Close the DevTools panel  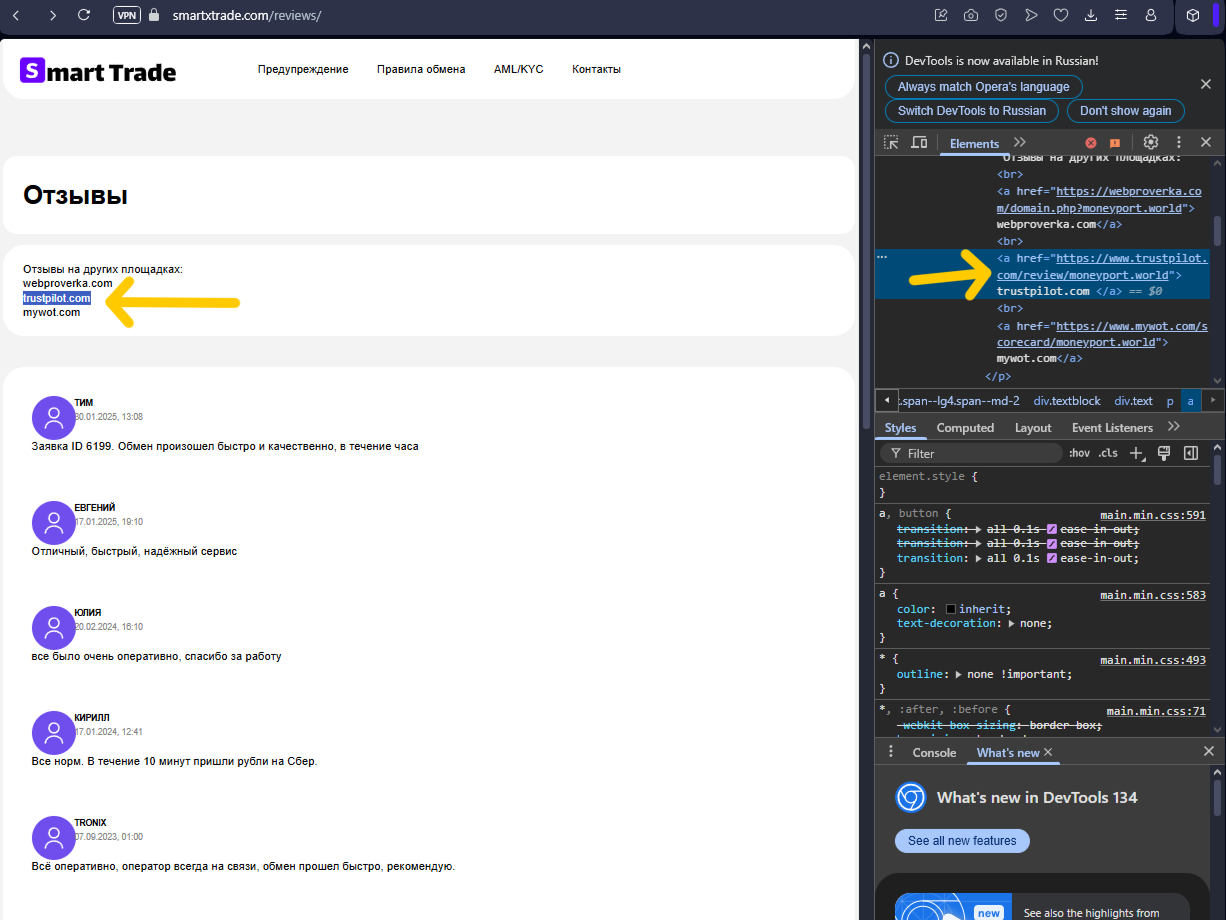coord(1206,143)
